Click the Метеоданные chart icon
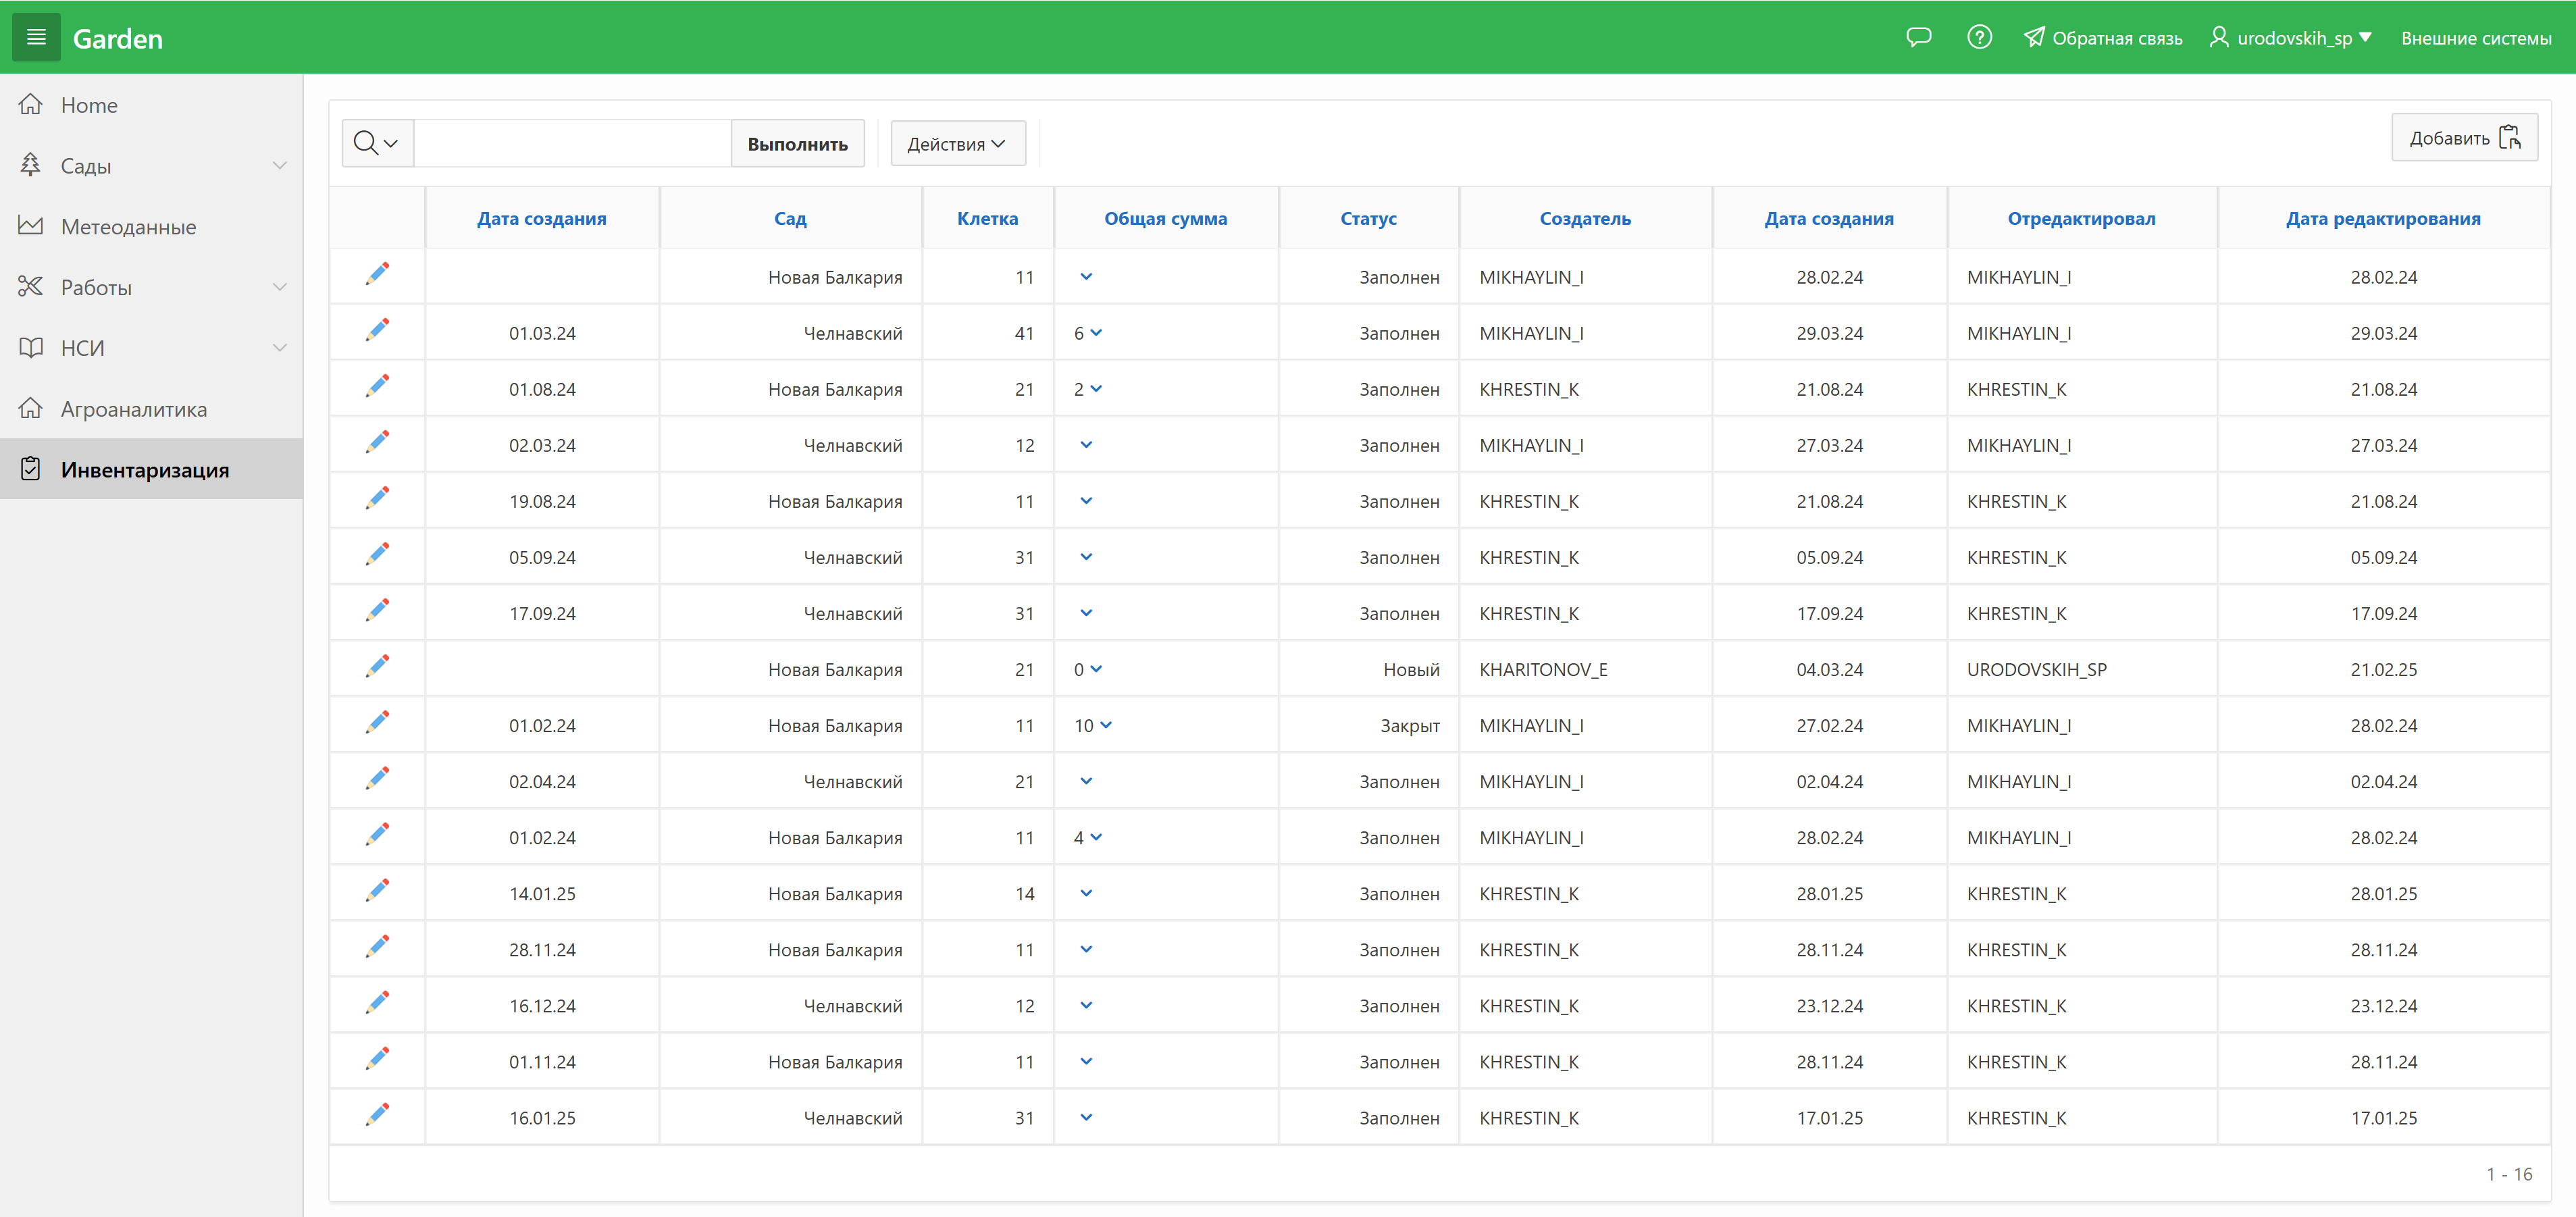The height and width of the screenshot is (1217, 2576). point(31,226)
